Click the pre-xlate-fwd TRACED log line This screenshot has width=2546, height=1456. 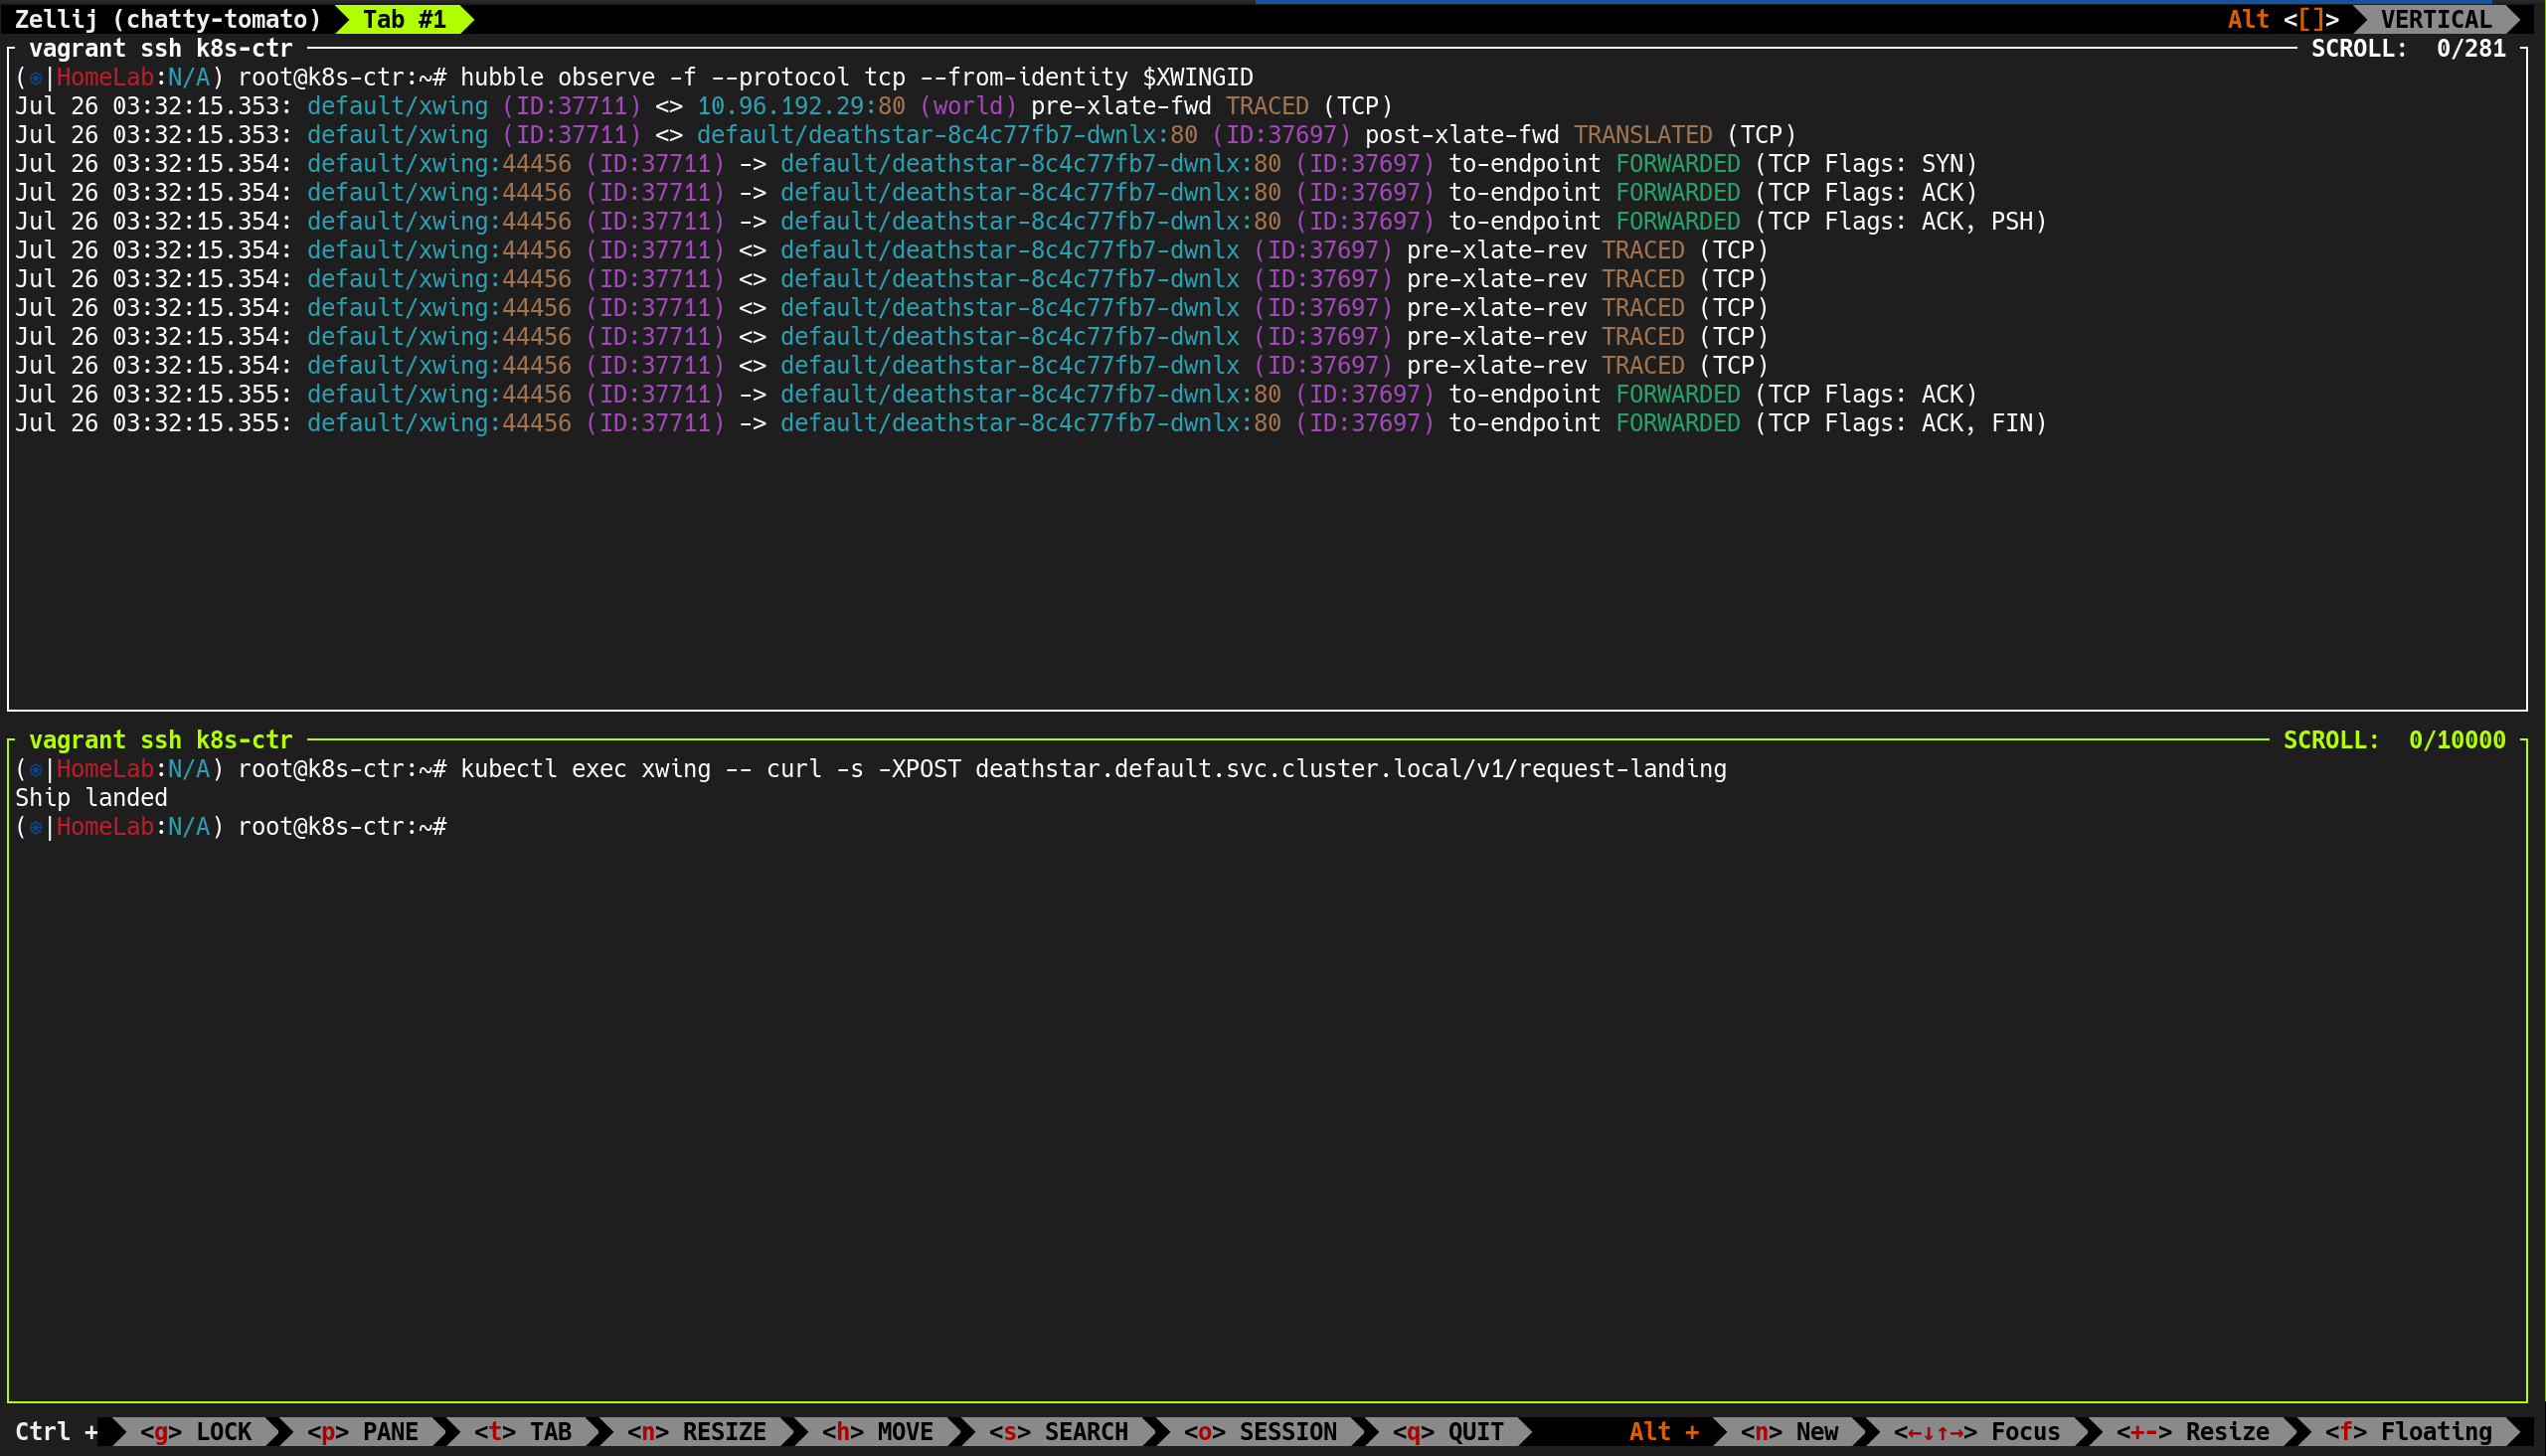(704, 105)
